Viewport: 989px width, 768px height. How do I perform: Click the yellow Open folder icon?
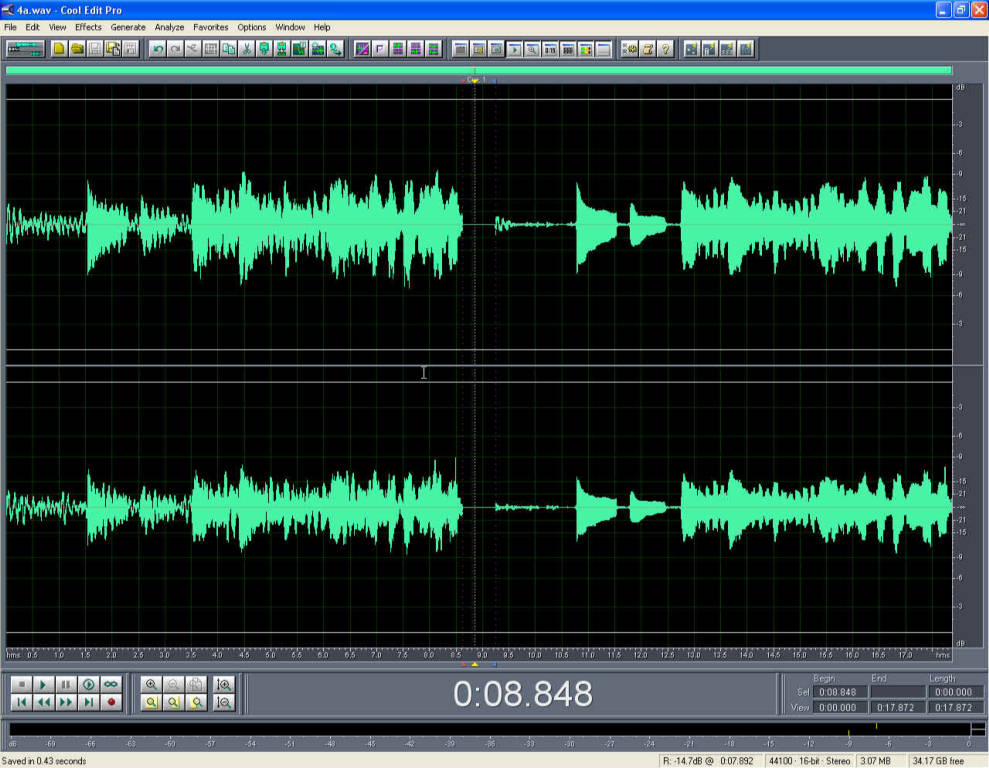77,48
